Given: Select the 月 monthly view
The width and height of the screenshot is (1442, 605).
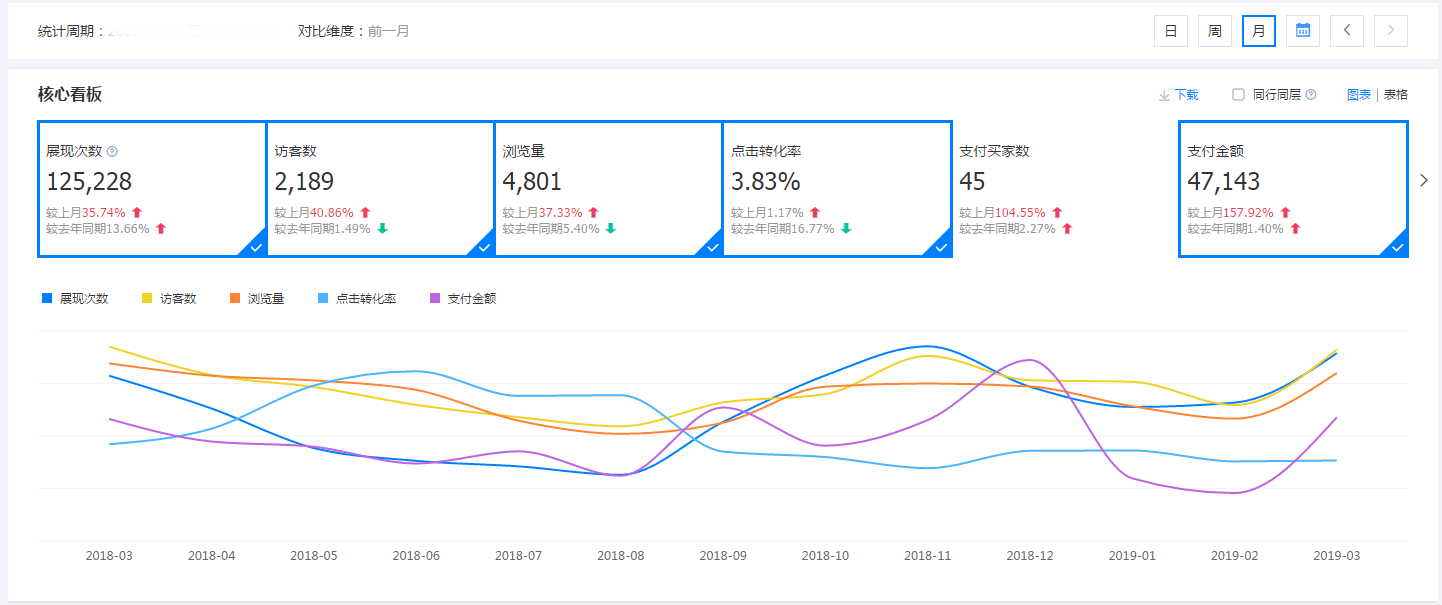Looking at the screenshot, I should (1258, 31).
